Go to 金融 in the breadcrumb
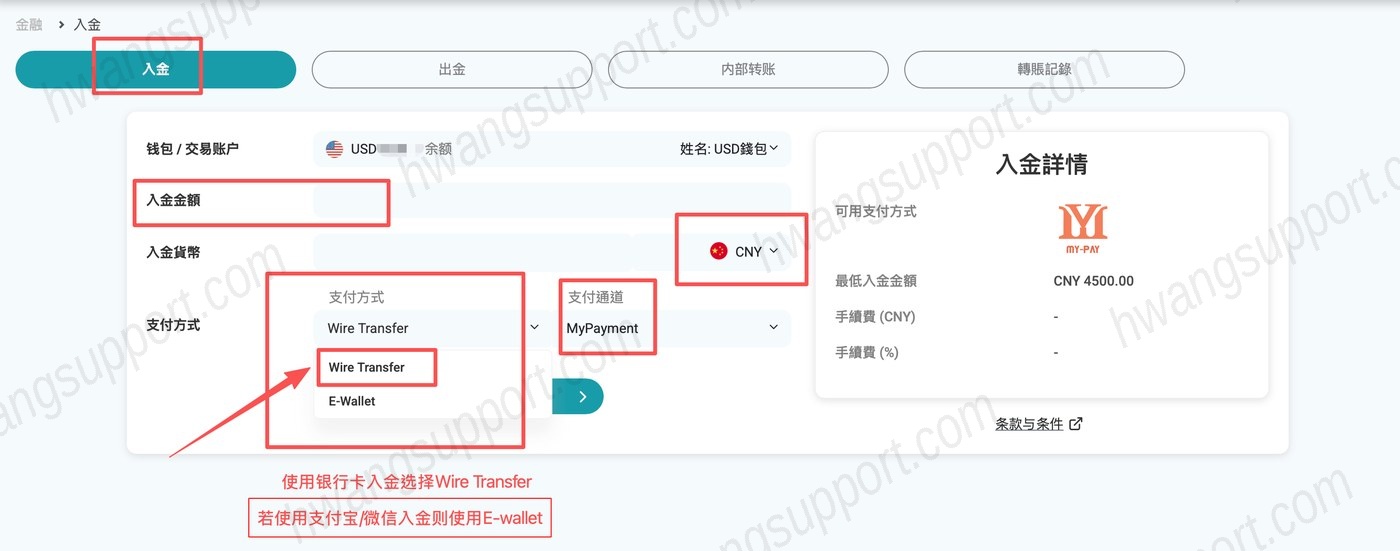Viewport: 1400px width, 551px height. 29,23
